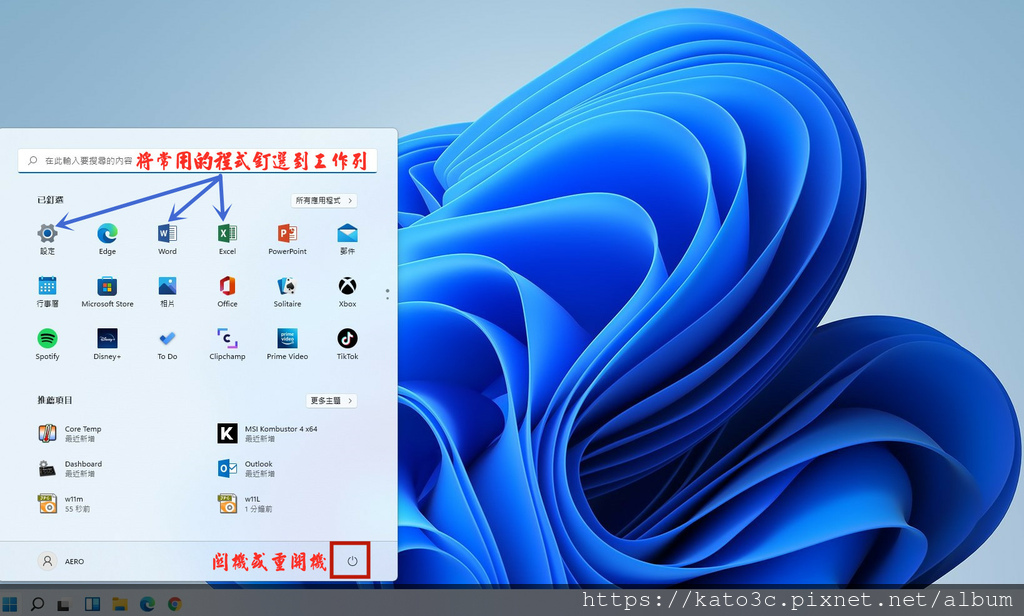Open File Explorer from taskbar

120,604
